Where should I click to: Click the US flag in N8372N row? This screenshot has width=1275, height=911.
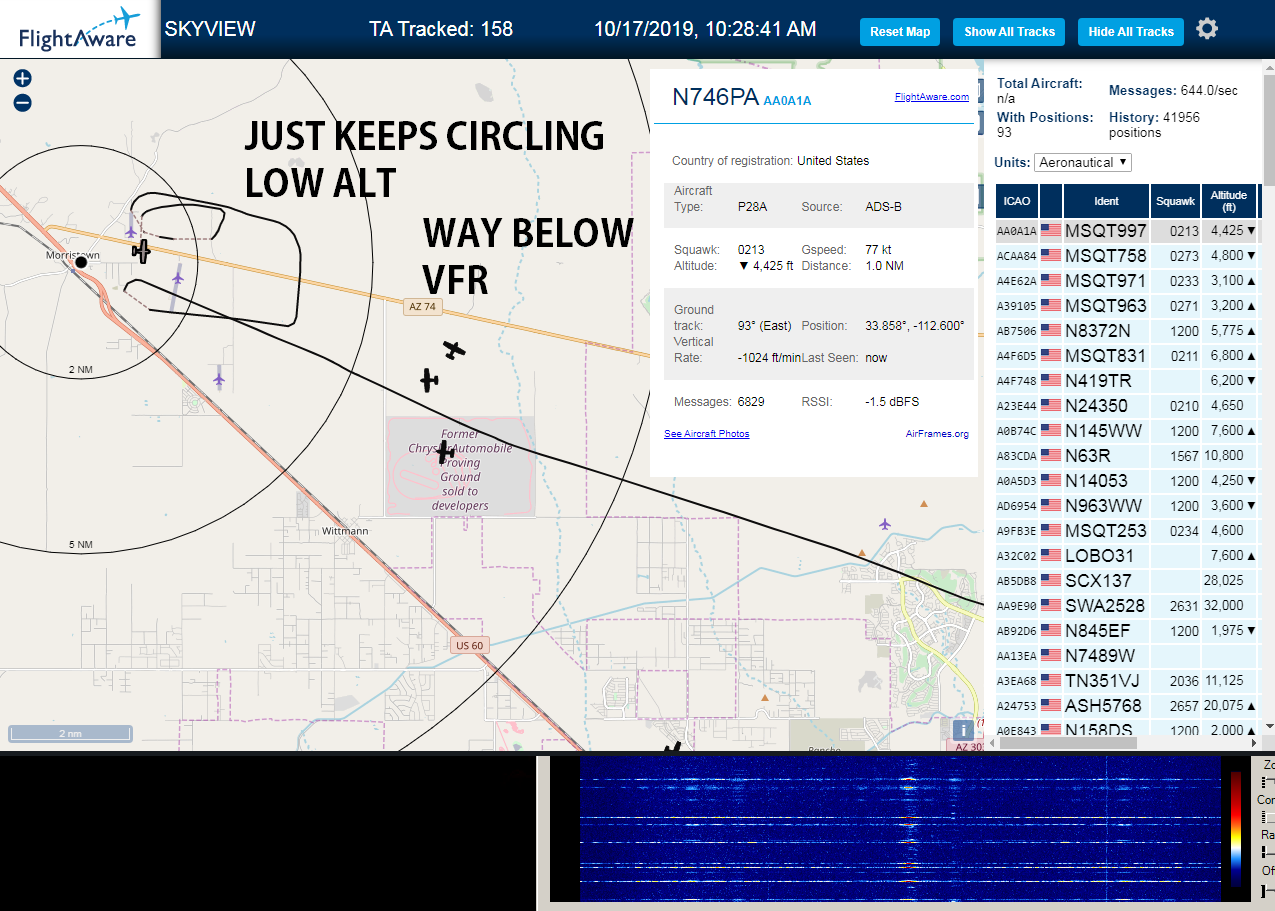click(x=1051, y=330)
